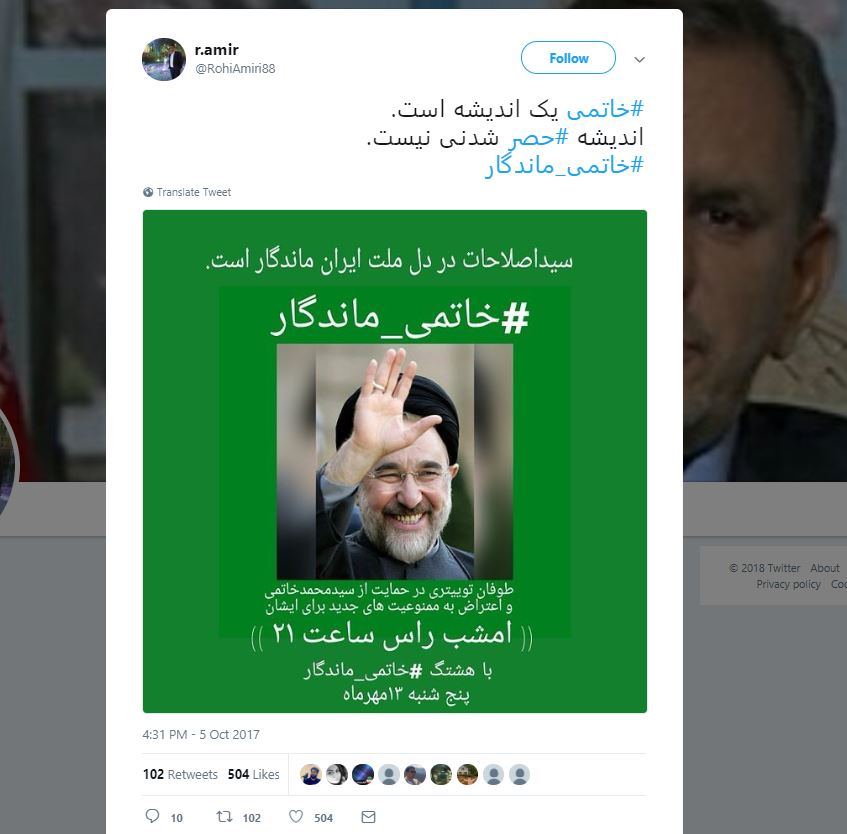The width and height of the screenshot is (847, 834).
Task: View the 504 Likes list
Action: point(253,775)
